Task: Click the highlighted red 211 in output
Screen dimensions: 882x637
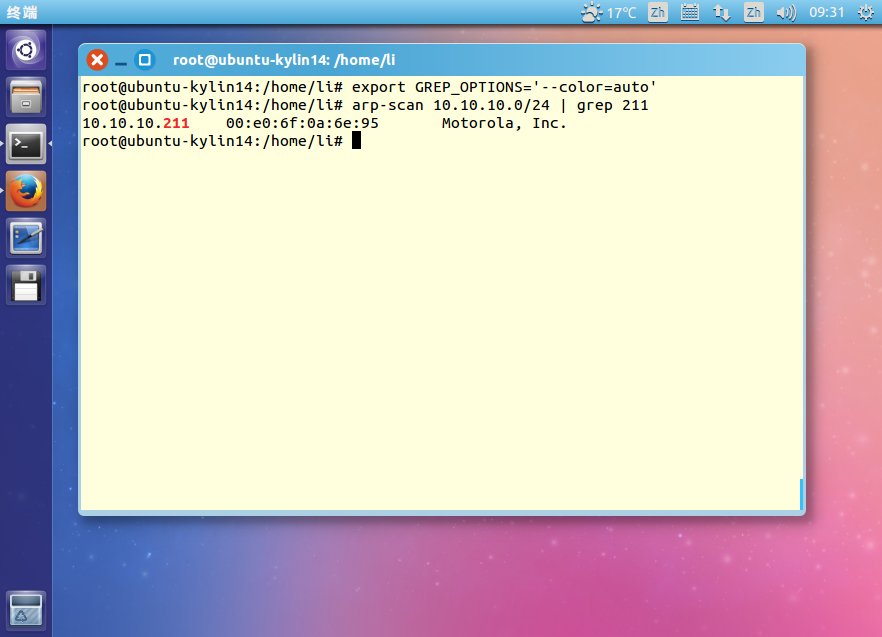Action: 176,123
